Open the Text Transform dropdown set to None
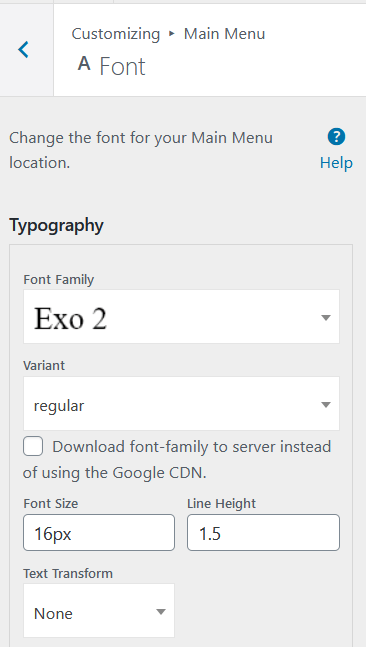The image size is (366, 647). [x=99, y=610]
